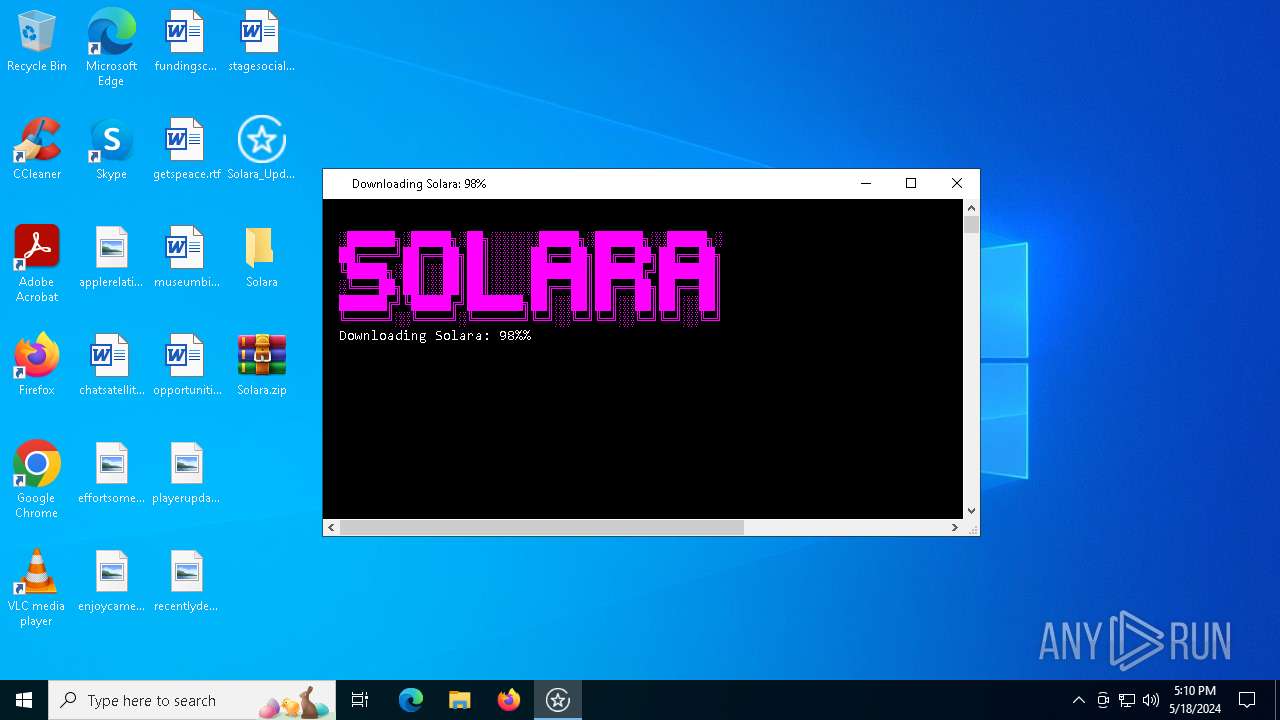Select the Solara.zip archive icon
Viewport: 1280px width, 720px height.
(261, 366)
